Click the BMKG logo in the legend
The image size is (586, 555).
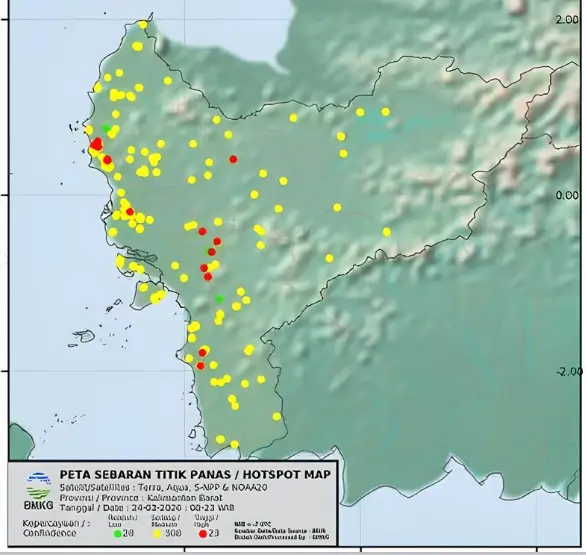[x=38, y=492]
